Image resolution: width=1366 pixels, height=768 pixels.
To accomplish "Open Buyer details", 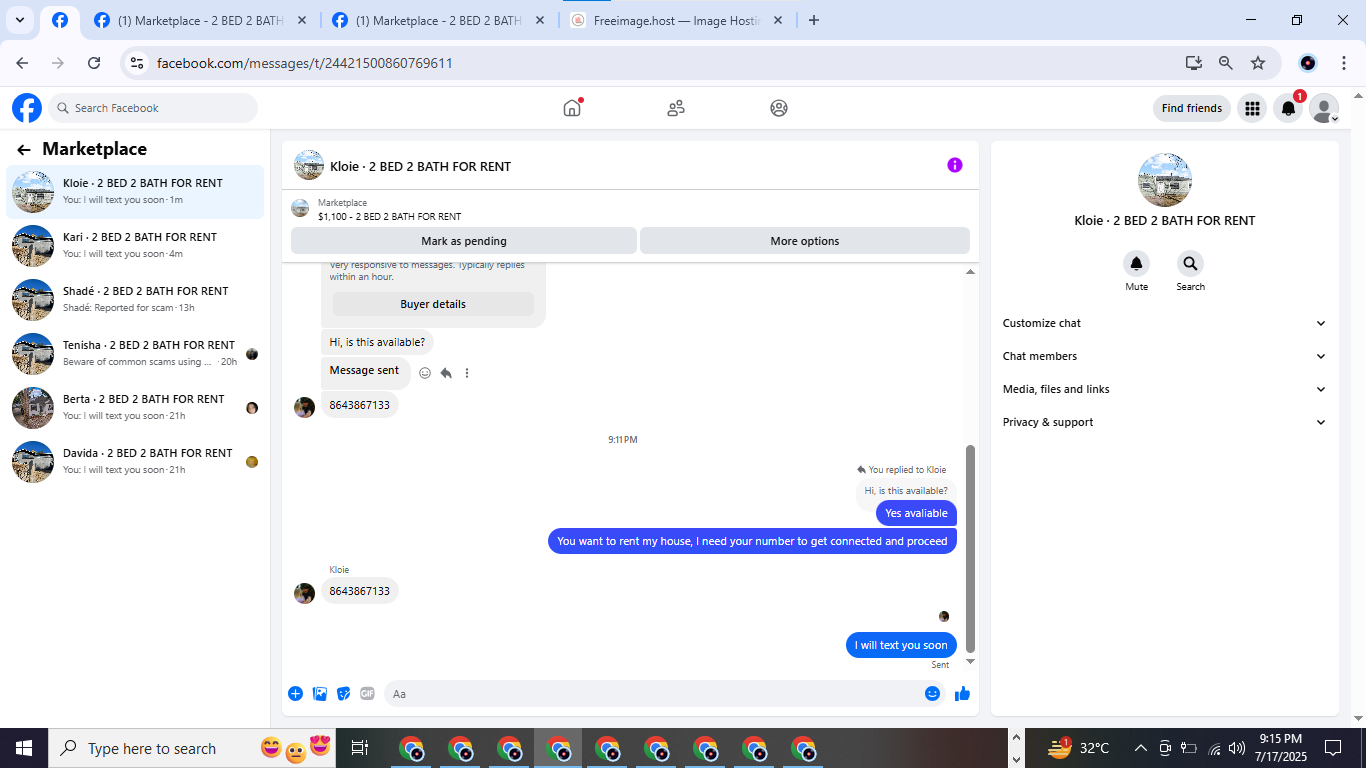I will point(433,304).
